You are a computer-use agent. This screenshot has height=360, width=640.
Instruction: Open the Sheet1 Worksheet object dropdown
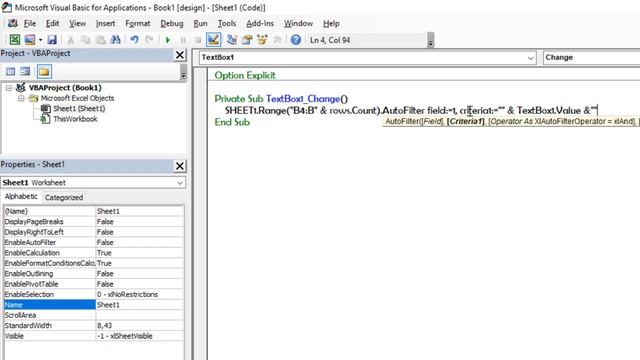pos(180,182)
